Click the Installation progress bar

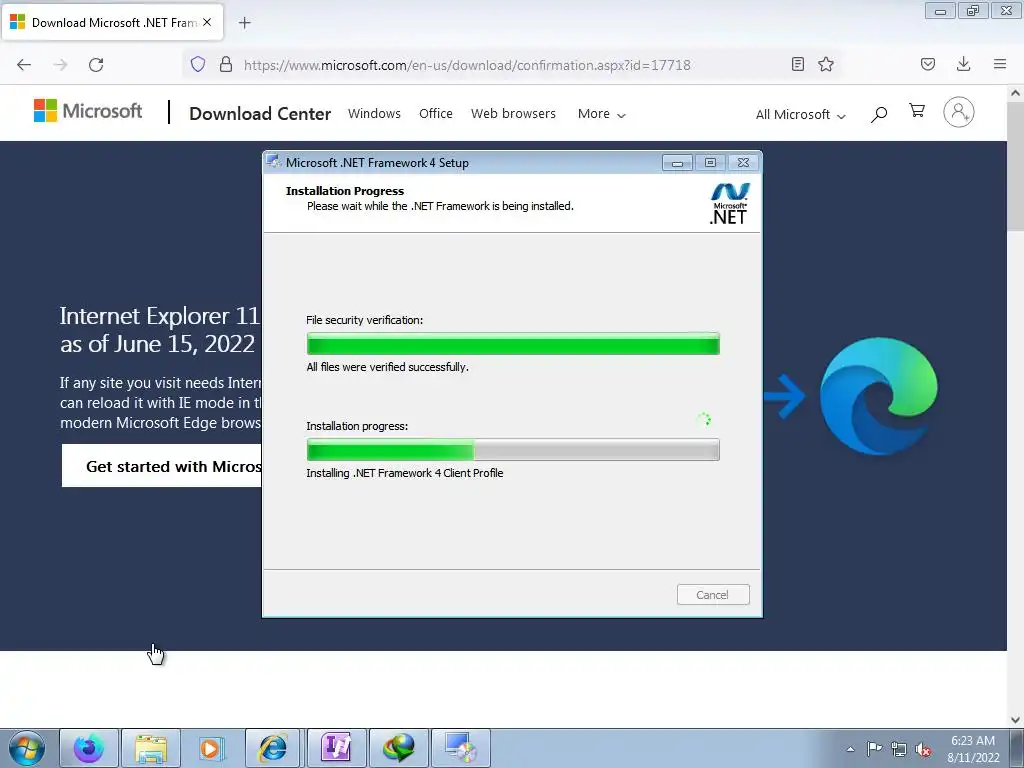tap(513, 450)
